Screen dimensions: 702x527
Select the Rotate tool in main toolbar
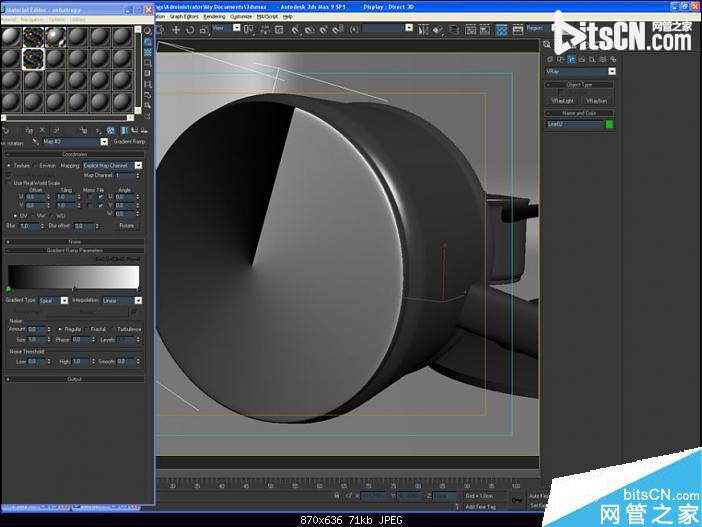pos(190,29)
